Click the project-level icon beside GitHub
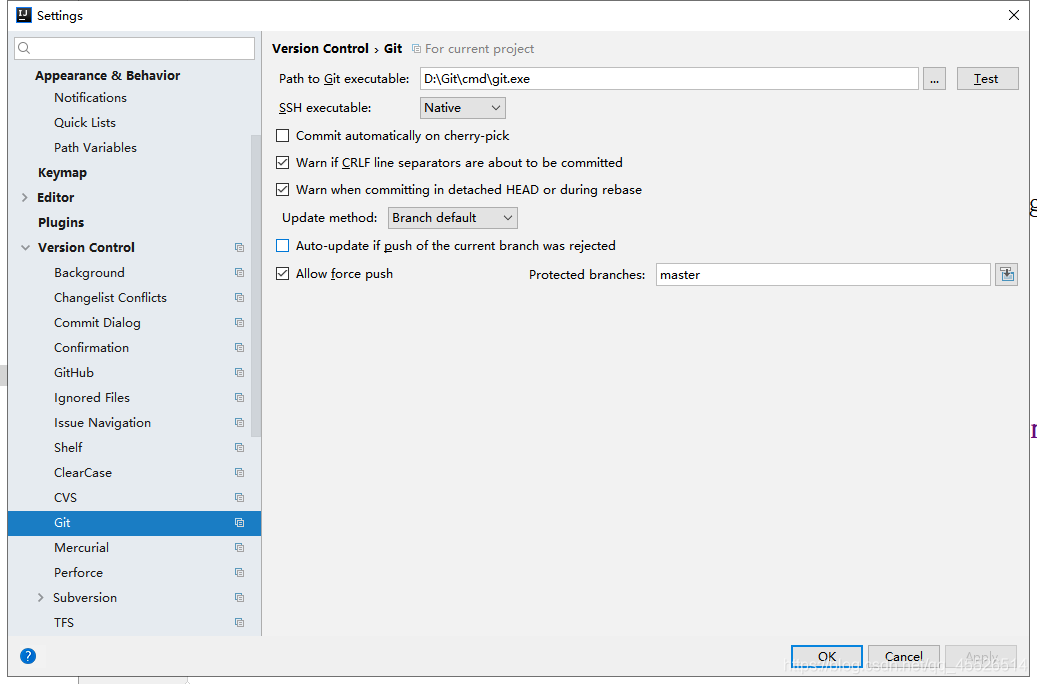This screenshot has width=1037, height=684. click(239, 372)
